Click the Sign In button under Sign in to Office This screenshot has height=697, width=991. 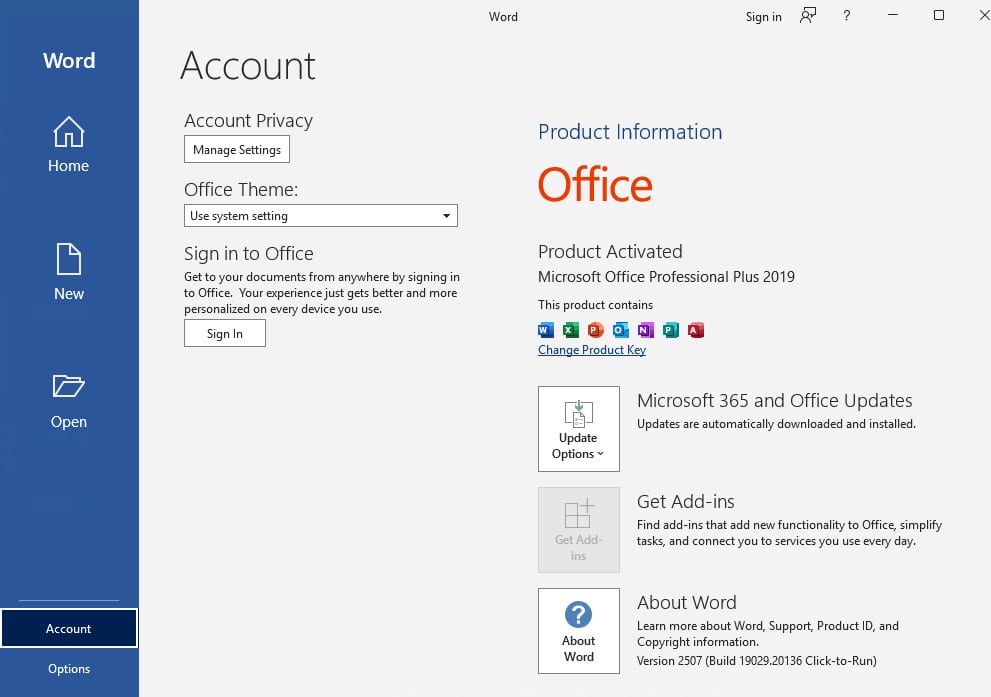coord(224,333)
